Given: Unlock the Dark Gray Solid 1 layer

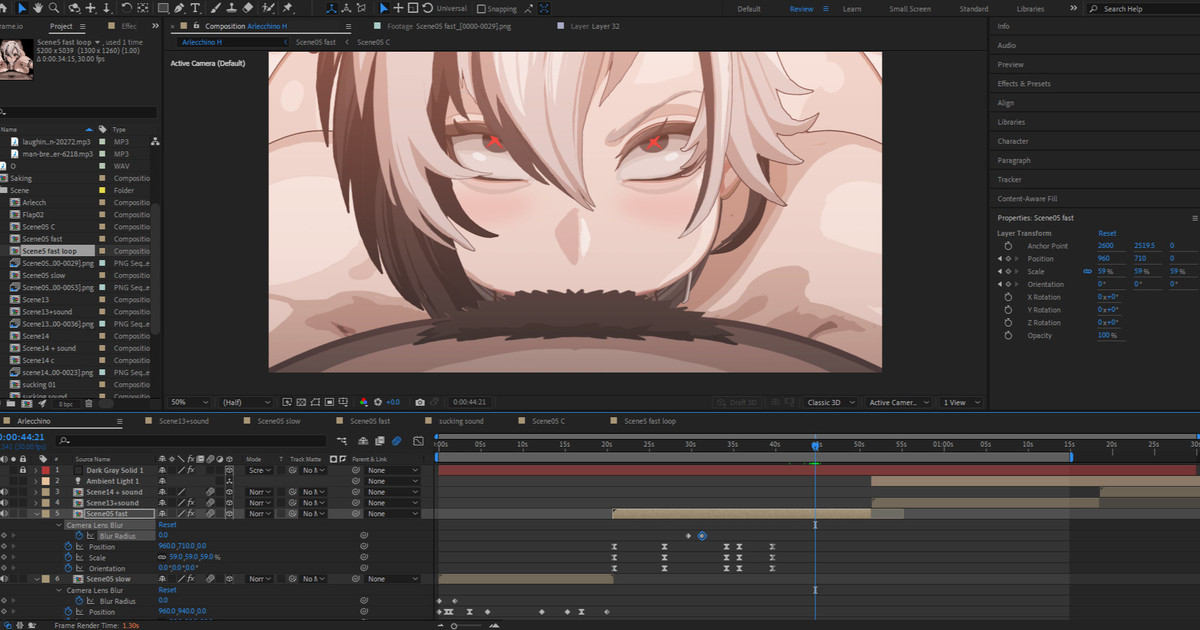Looking at the screenshot, I should click(24, 470).
